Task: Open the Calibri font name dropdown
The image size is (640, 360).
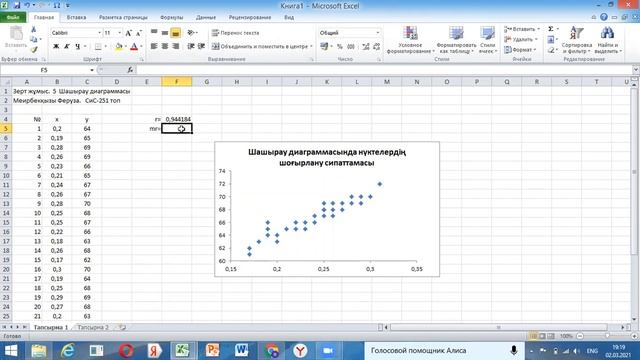Action: pyautogui.click(x=99, y=33)
